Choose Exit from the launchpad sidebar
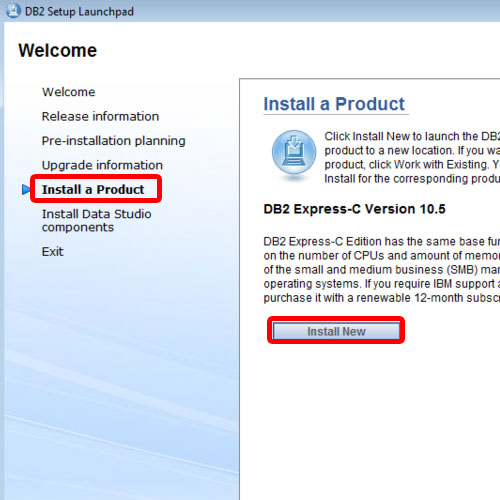This screenshot has width=500, height=500. coord(52,251)
